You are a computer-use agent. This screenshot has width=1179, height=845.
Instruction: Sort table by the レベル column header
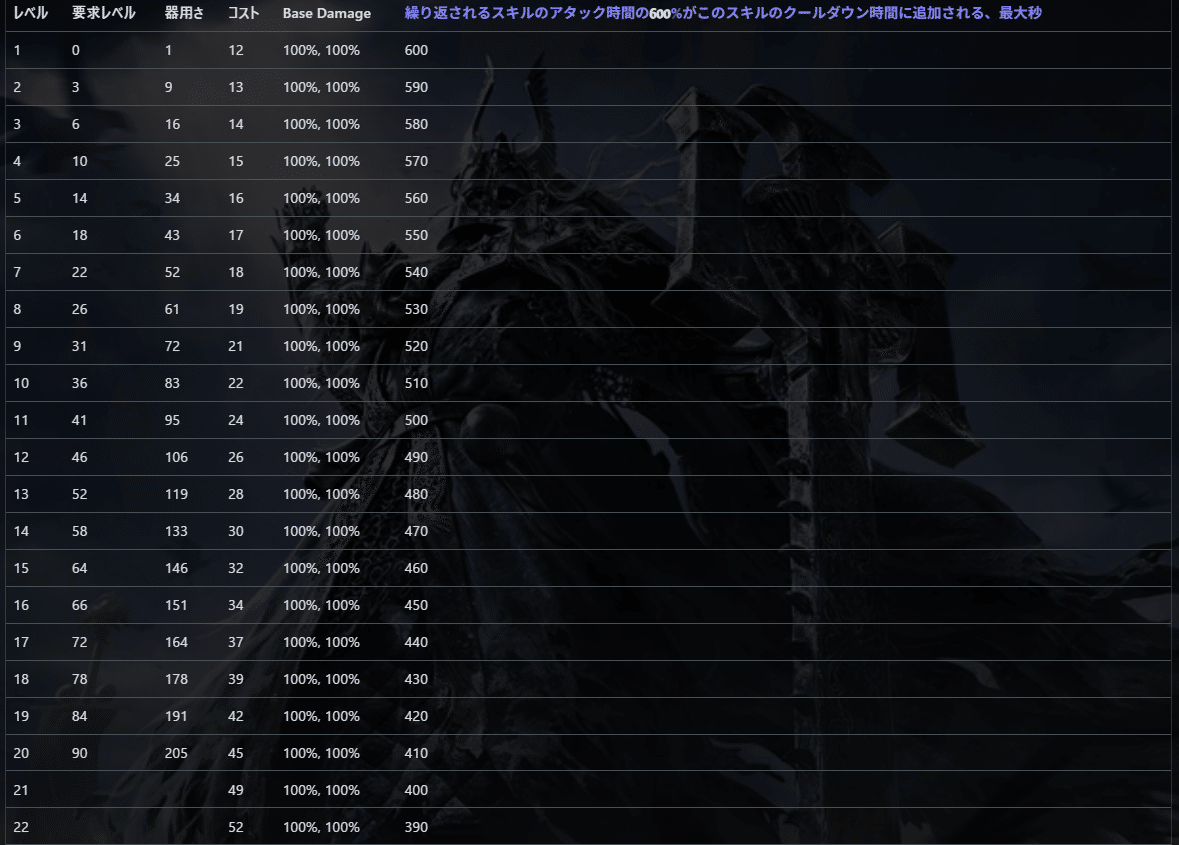[29, 14]
